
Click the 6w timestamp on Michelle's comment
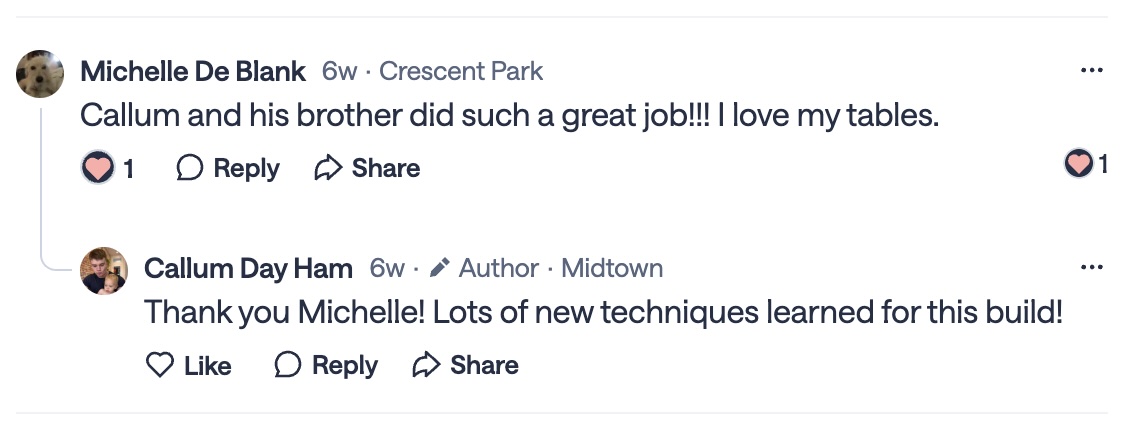pyautogui.click(x=339, y=71)
